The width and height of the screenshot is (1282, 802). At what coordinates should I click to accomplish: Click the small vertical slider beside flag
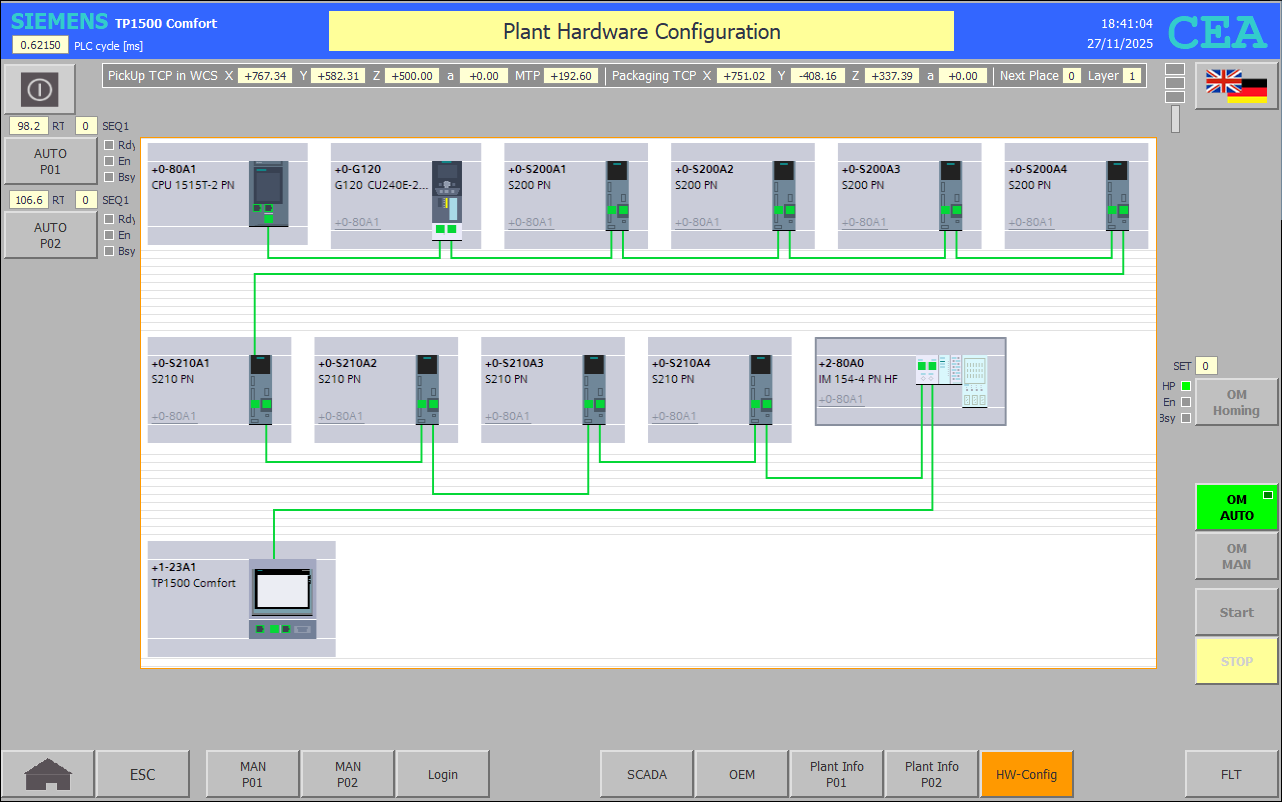[1175, 119]
